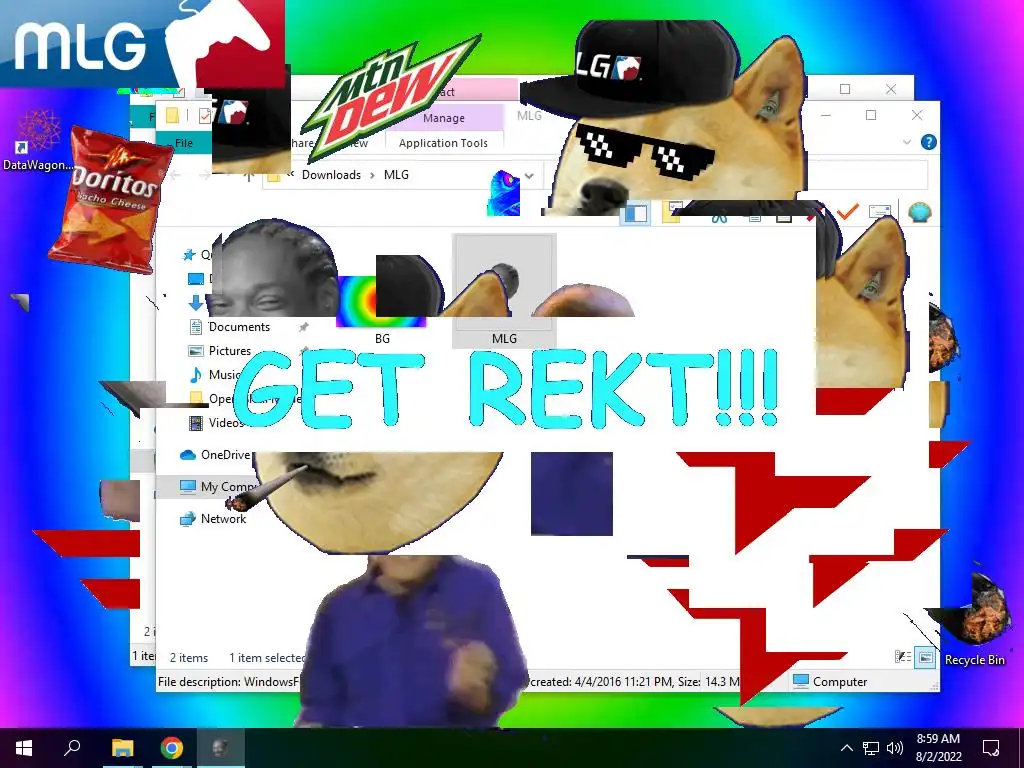This screenshot has height=768, width=1024.
Task: Open Videos in the navigation pane
Action: pos(225,423)
